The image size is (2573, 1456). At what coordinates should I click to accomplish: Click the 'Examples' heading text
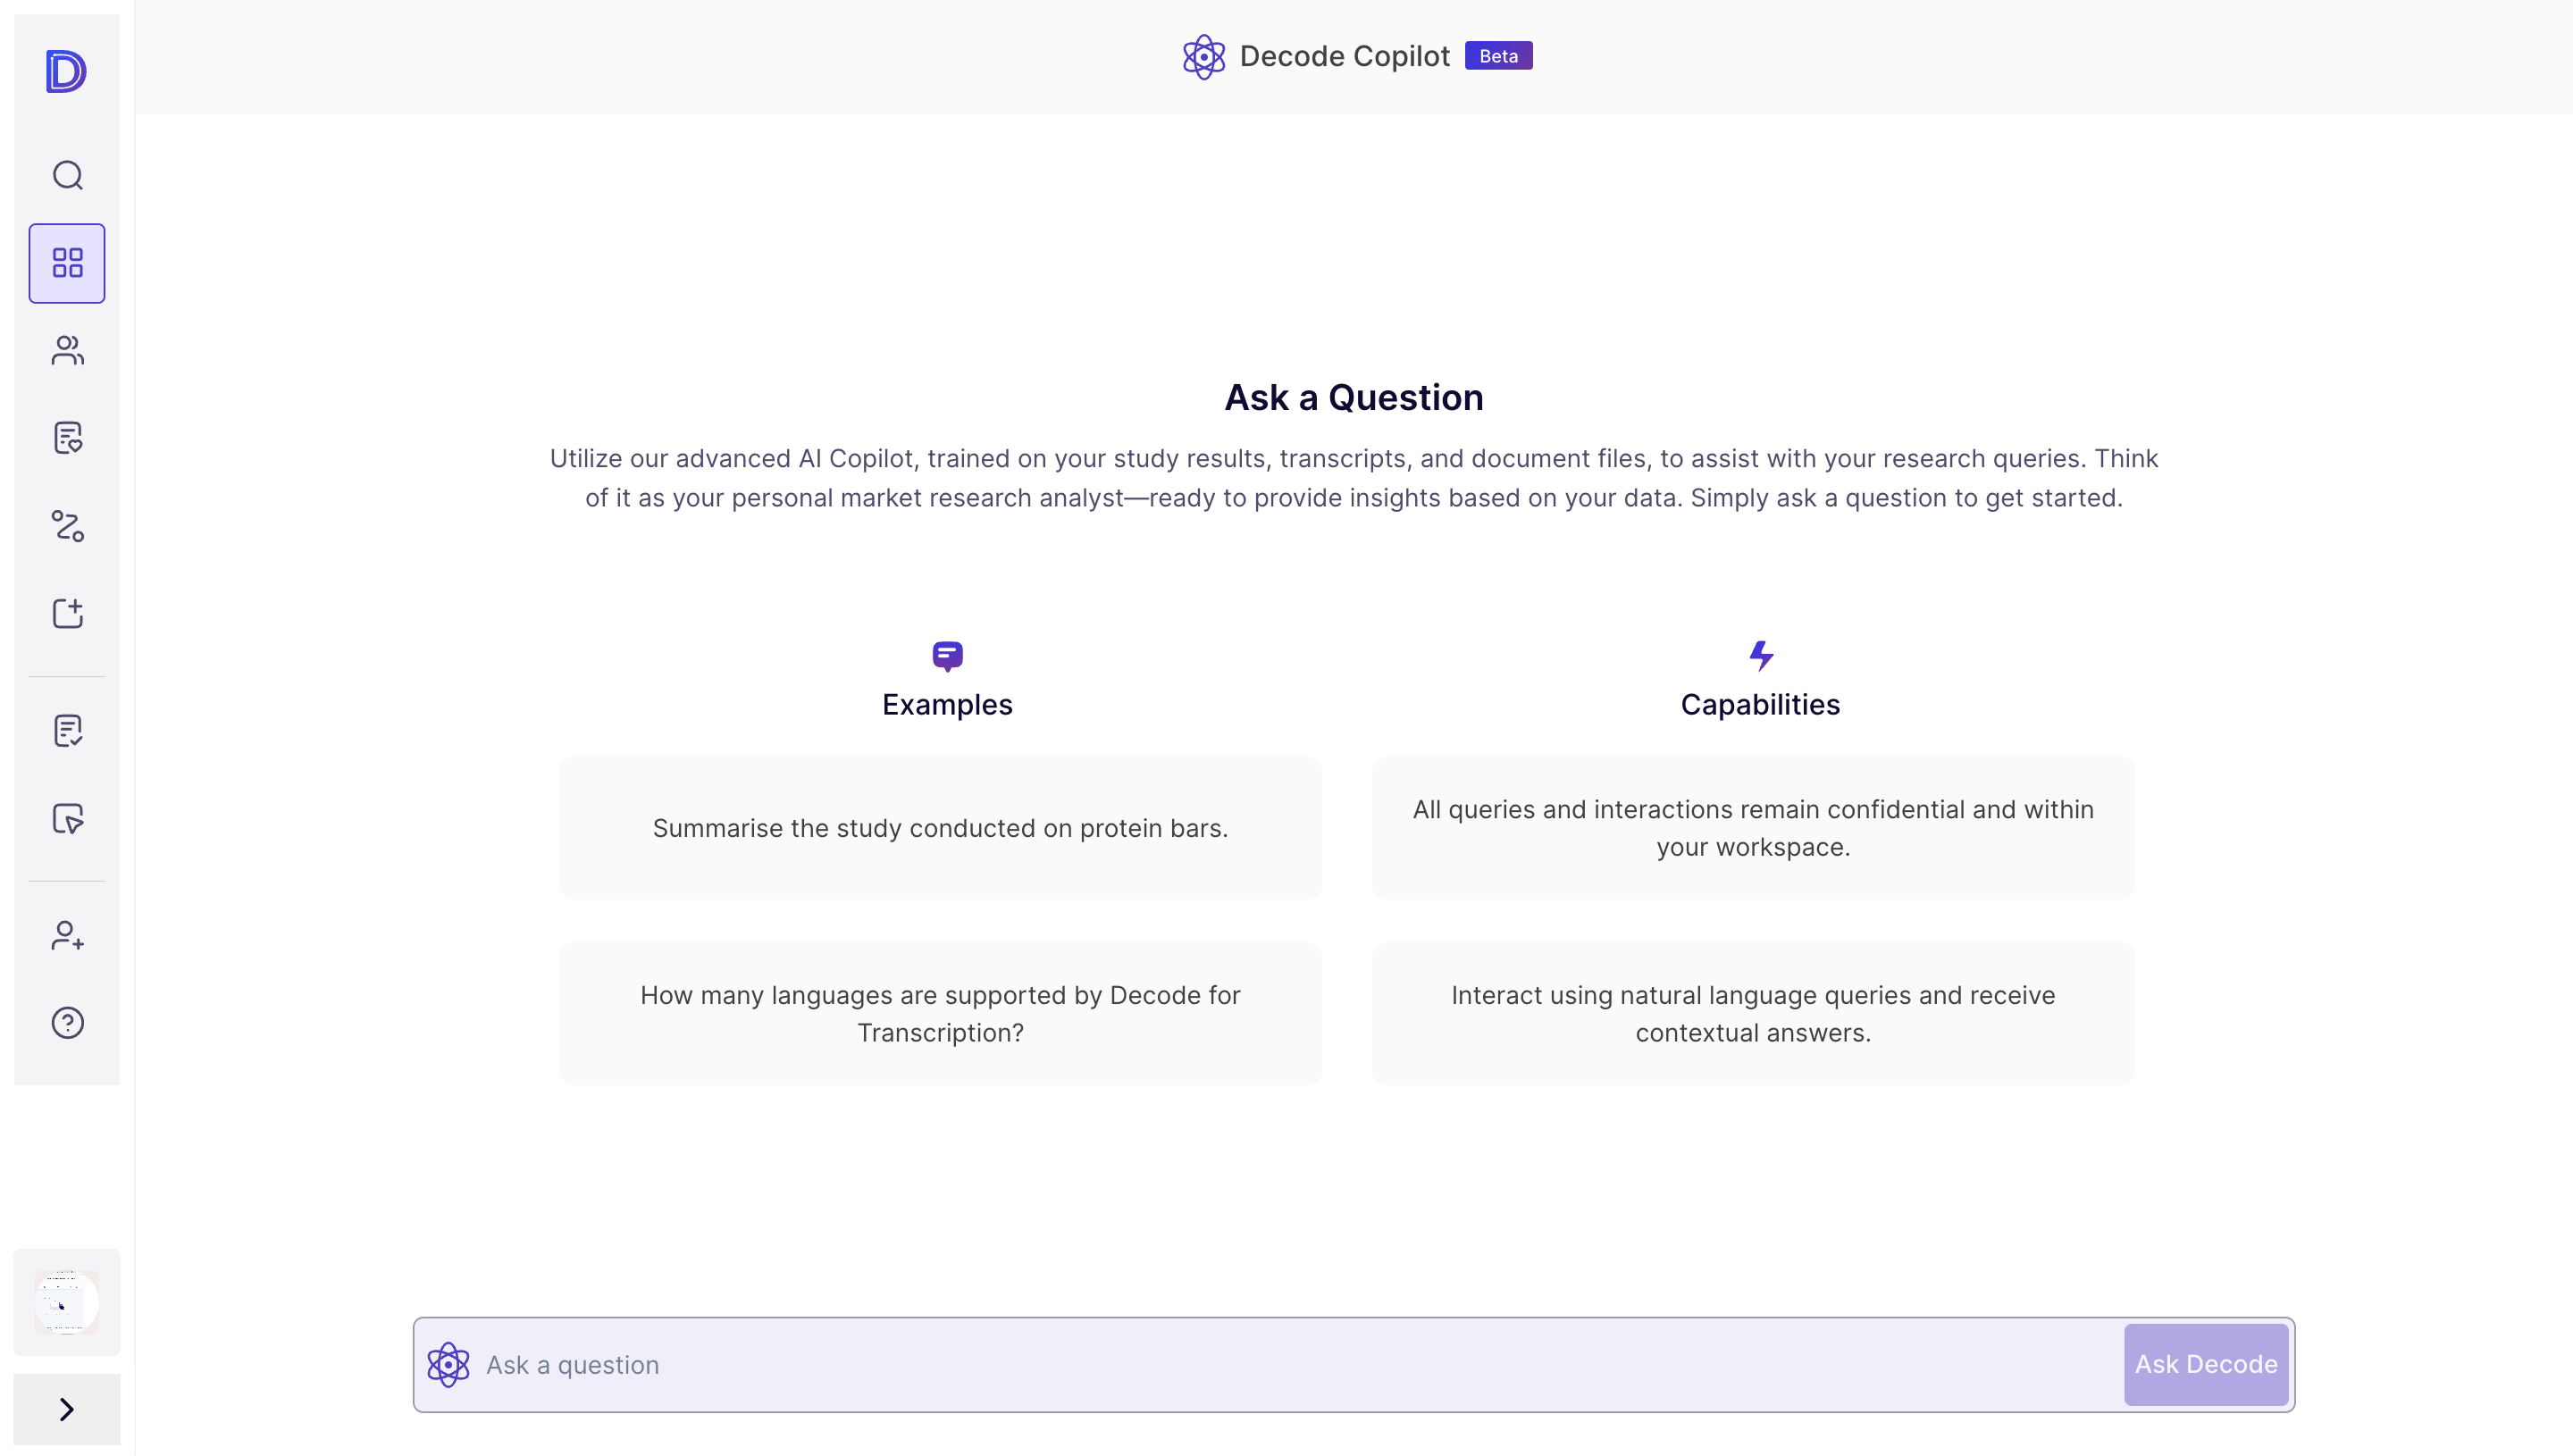coord(947,705)
